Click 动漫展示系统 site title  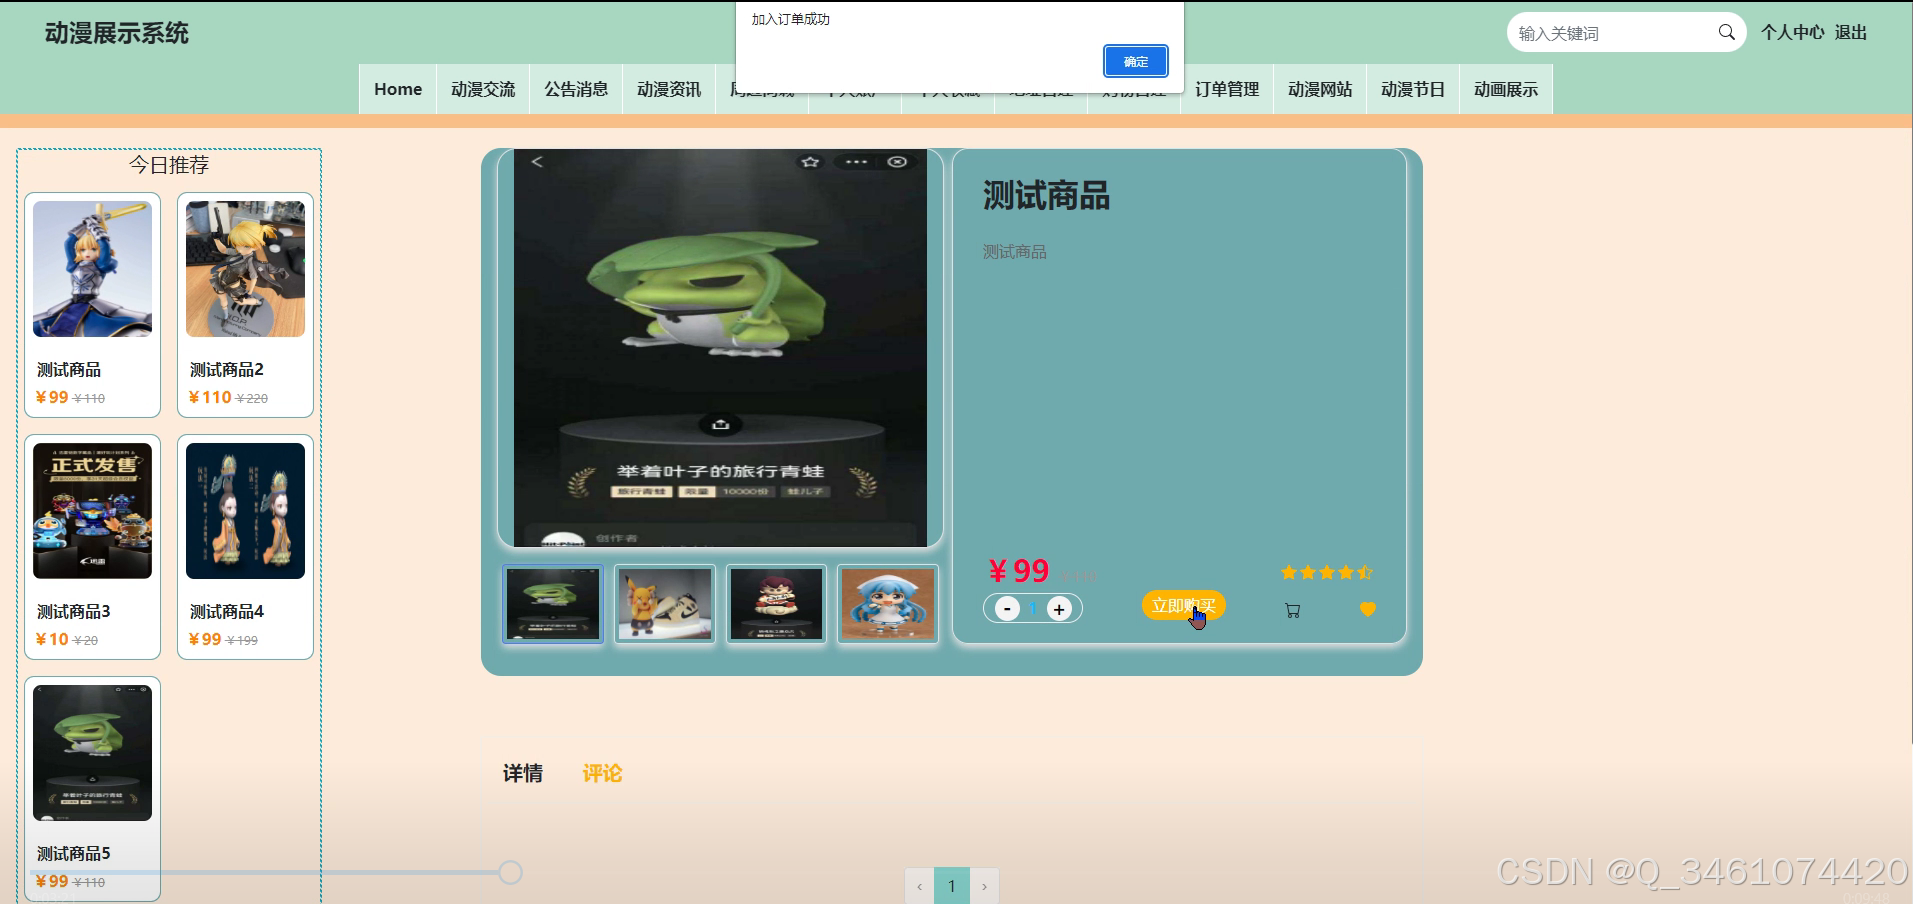(x=117, y=33)
